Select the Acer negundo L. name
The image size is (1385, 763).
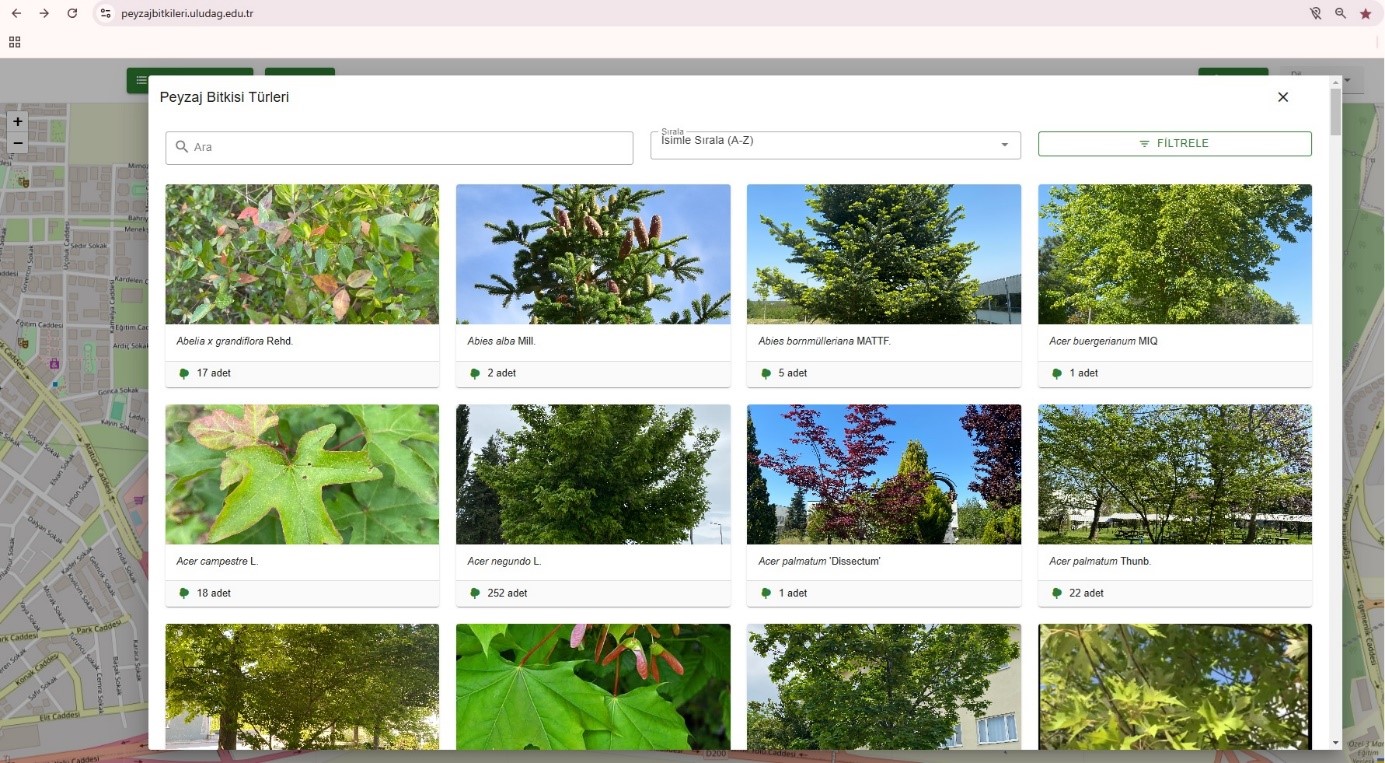504,561
